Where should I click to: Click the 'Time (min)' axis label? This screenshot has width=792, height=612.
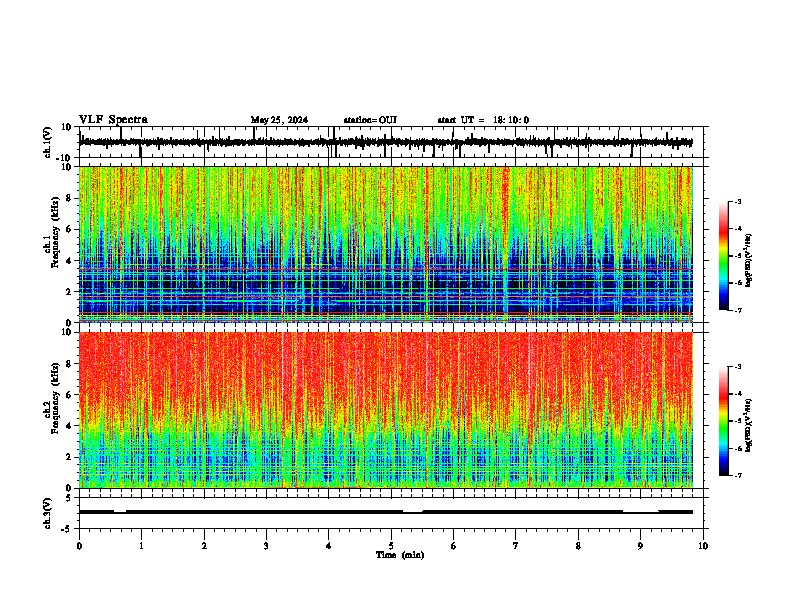coord(400,555)
